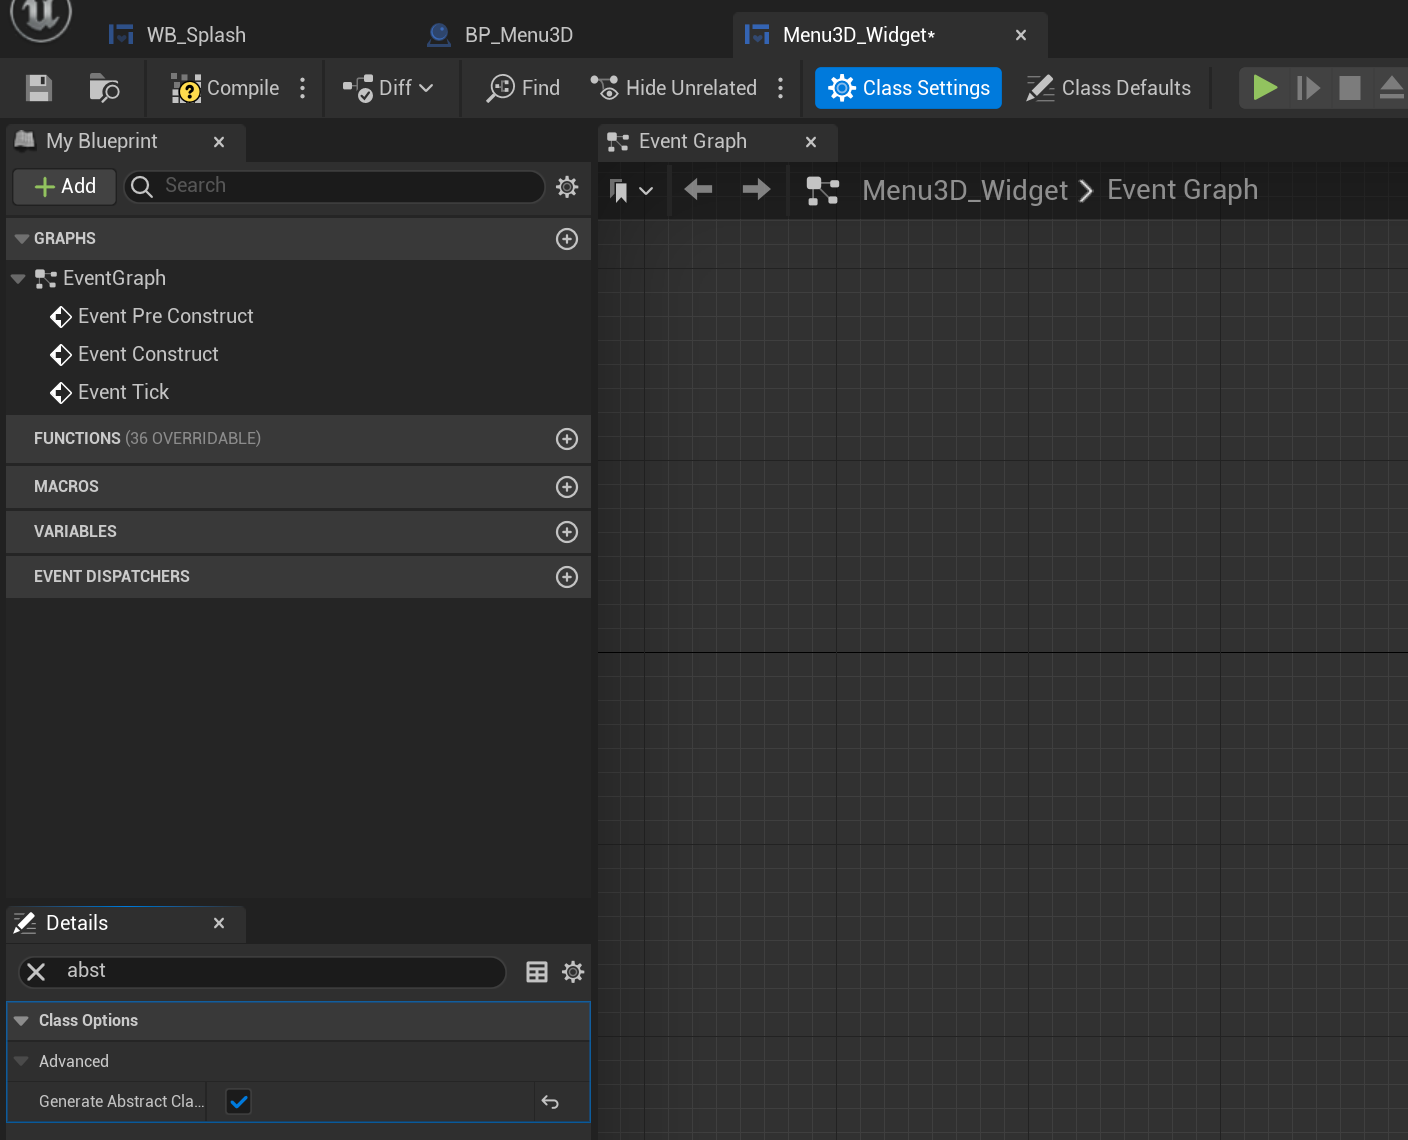This screenshot has height=1140, width=1408.
Task: Add a new variable with plus icon
Action: [x=566, y=532]
